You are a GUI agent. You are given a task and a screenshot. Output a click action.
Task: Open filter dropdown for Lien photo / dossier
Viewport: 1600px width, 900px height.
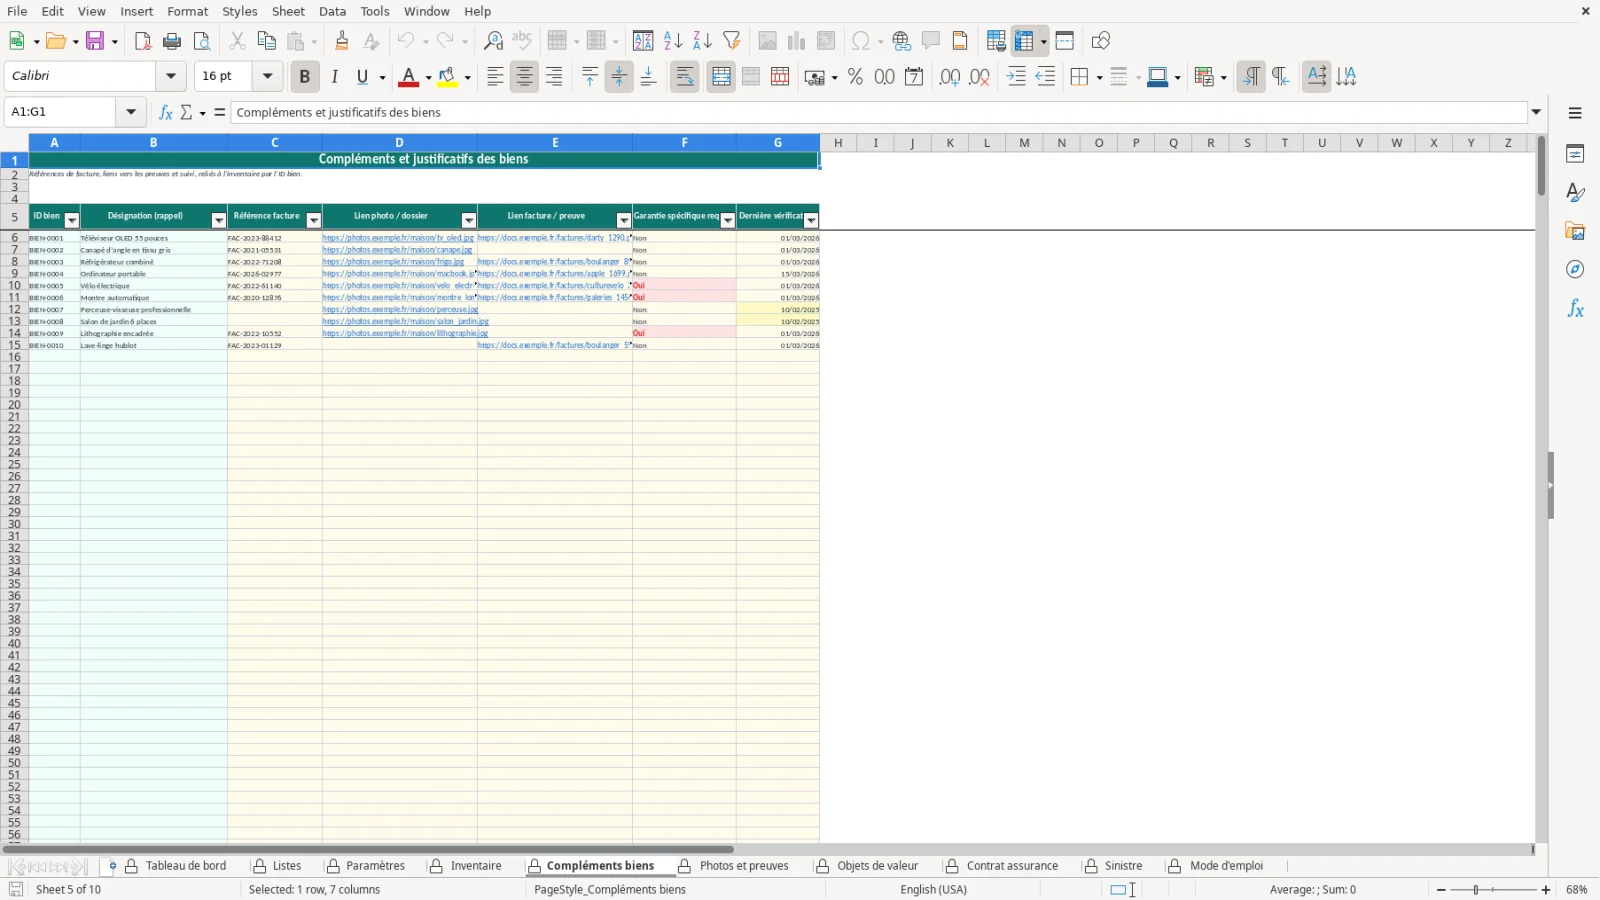tap(469, 220)
